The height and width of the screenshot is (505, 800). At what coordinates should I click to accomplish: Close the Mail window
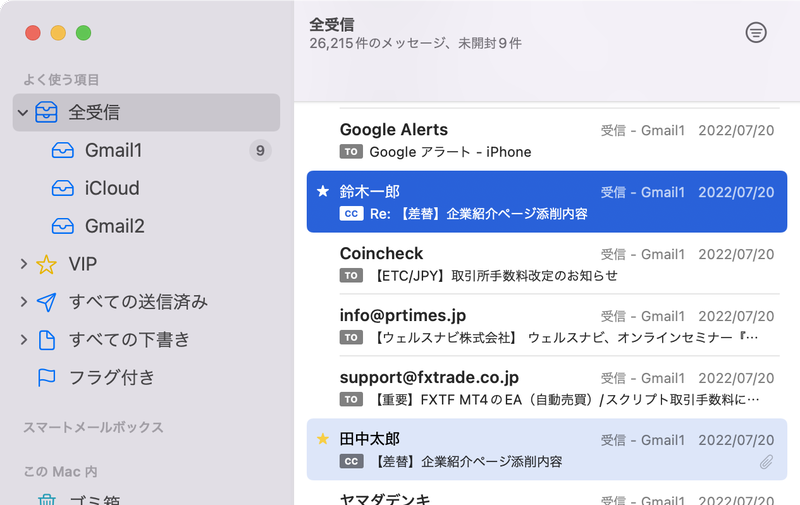click(33, 33)
